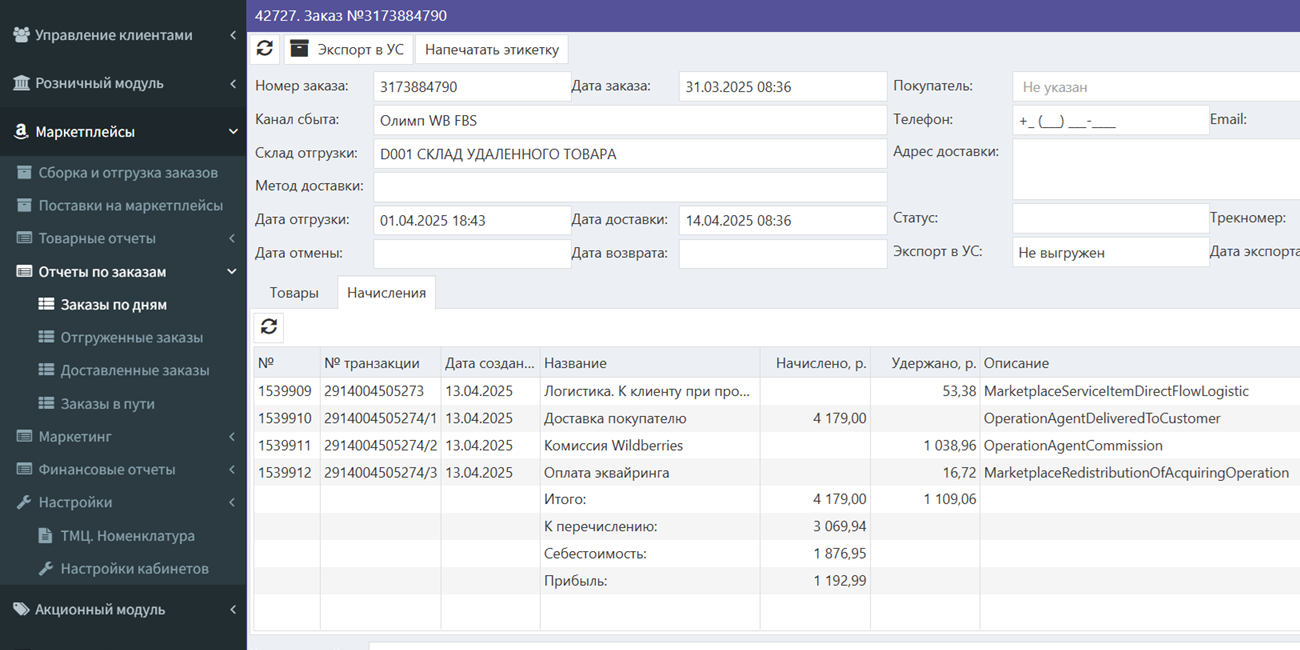This screenshot has height=650, width=1300.
Task: Click the empty Метод доставки field
Action: click(x=630, y=187)
